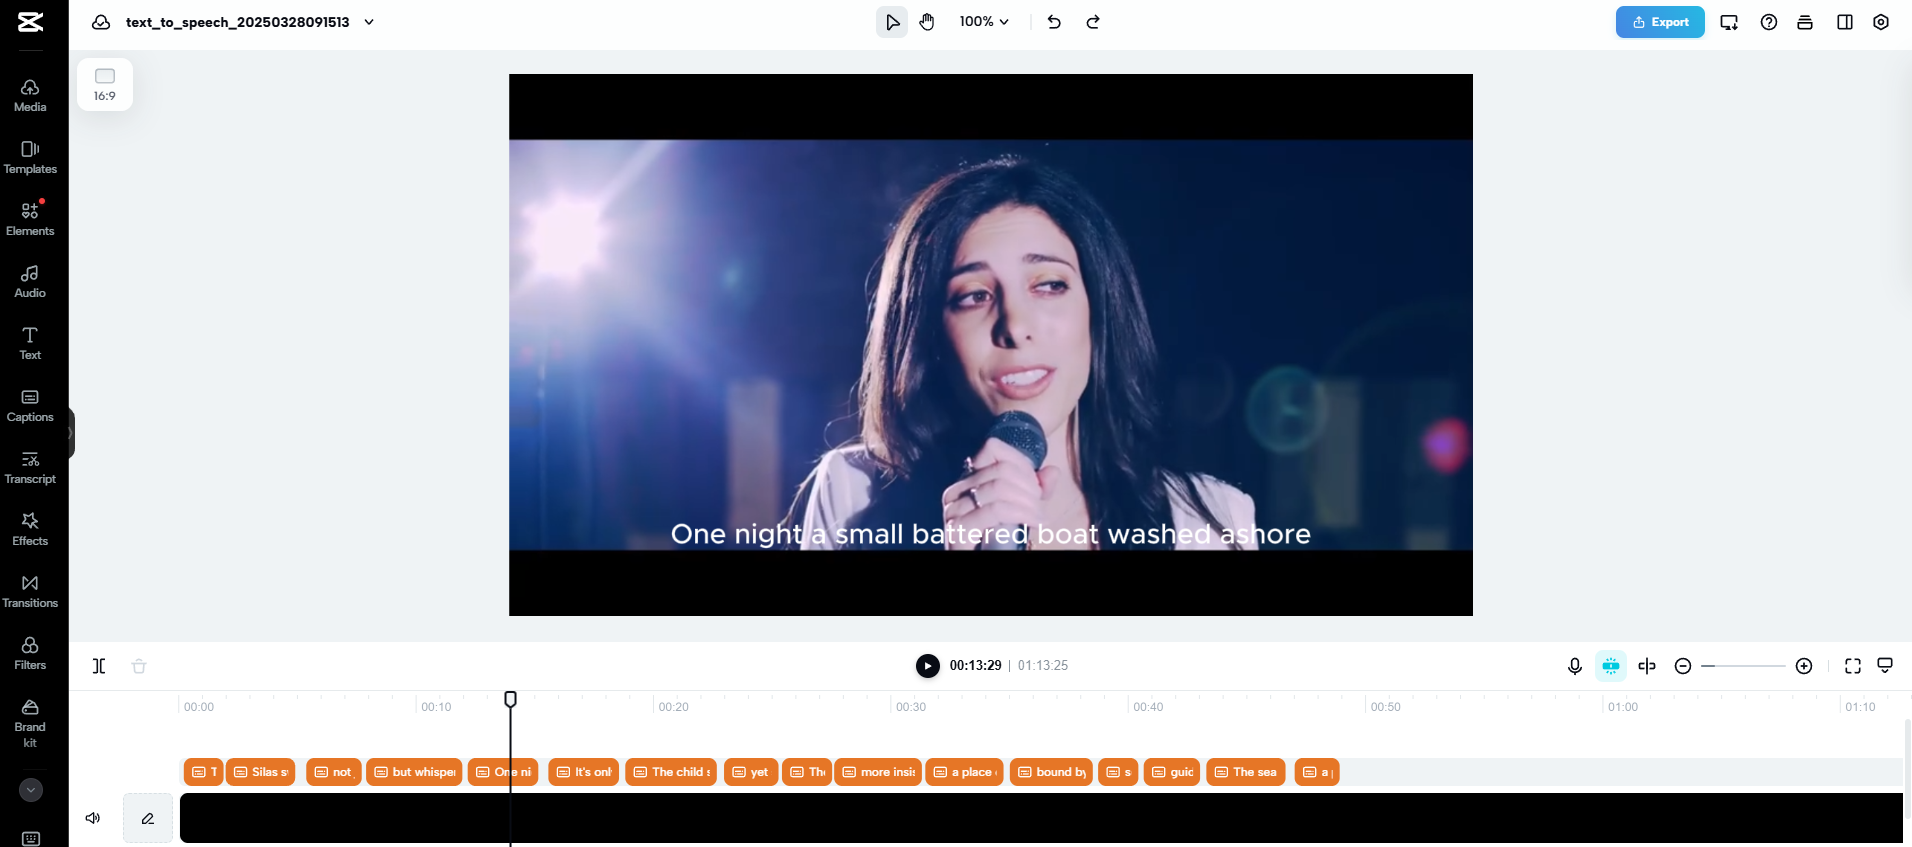1912x847 pixels.
Task: Click the track edit pencil button
Action: click(148, 818)
